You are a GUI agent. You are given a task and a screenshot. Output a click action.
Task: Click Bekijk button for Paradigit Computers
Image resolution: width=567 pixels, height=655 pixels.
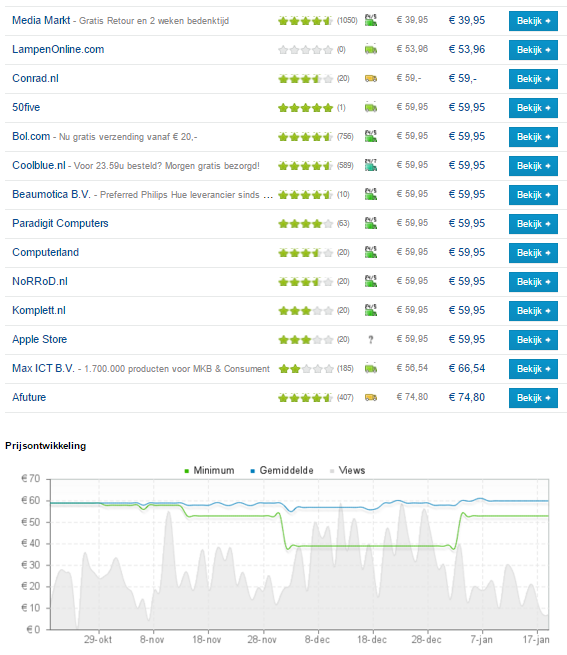[x=533, y=224]
